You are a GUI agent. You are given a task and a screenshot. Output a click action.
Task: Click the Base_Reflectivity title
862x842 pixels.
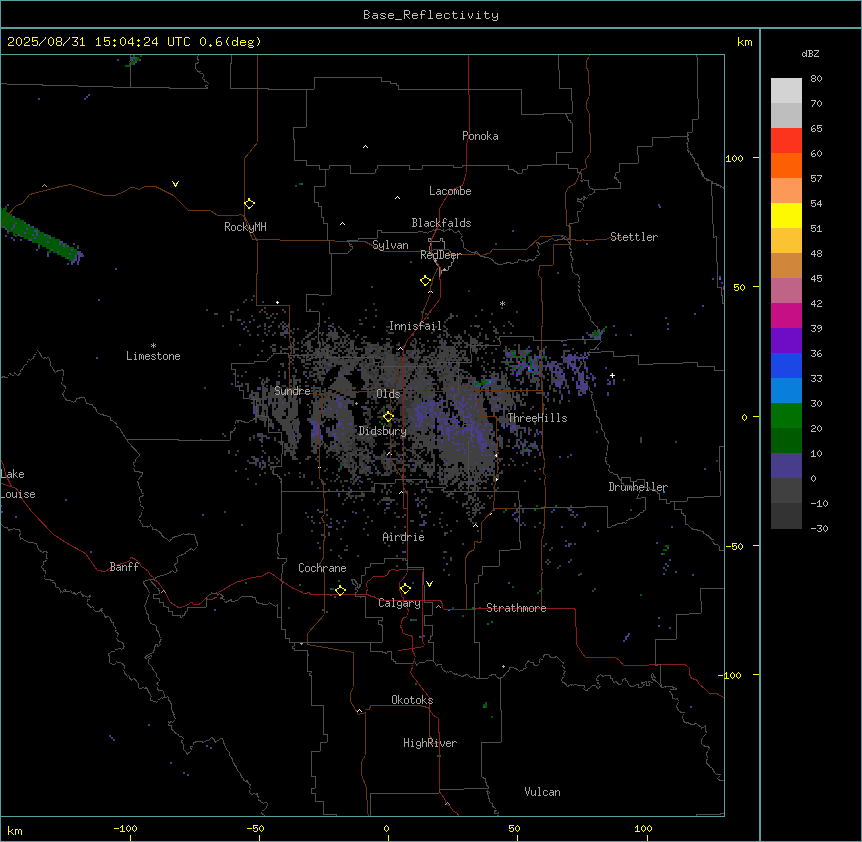click(x=431, y=15)
